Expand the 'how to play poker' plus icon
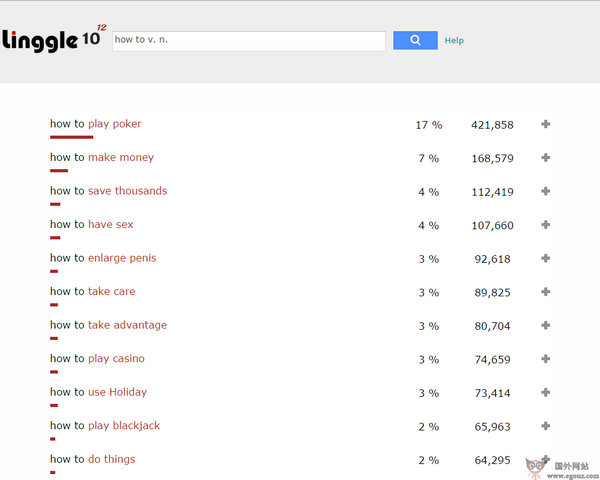Viewport: 600px width, 480px height. [545, 124]
